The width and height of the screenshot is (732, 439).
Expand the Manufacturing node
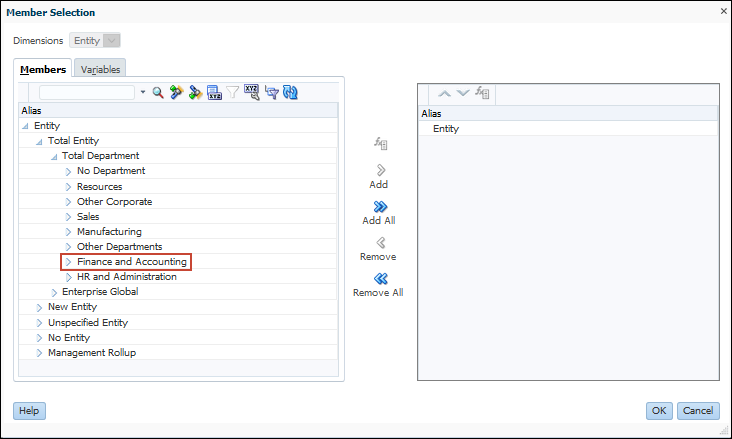click(x=68, y=232)
